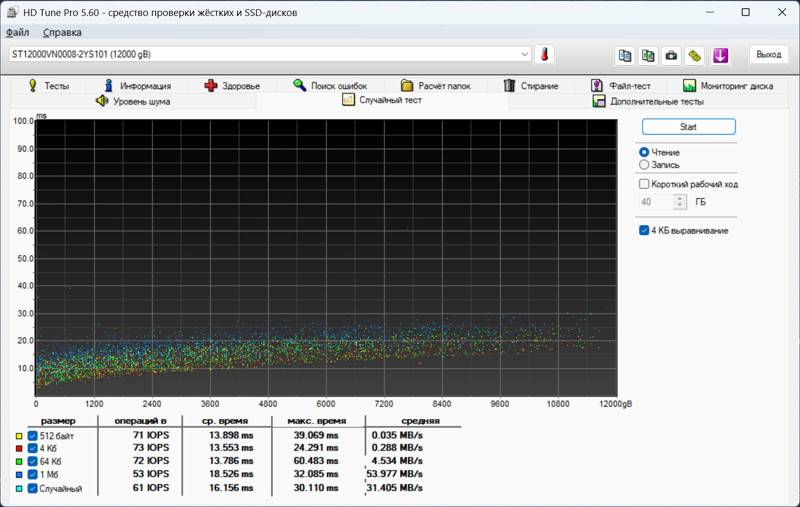Viewport: 800px width, 507px height.
Task: Toggle 4 КБ выравнивание checkbox
Action: pyautogui.click(x=644, y=231)
